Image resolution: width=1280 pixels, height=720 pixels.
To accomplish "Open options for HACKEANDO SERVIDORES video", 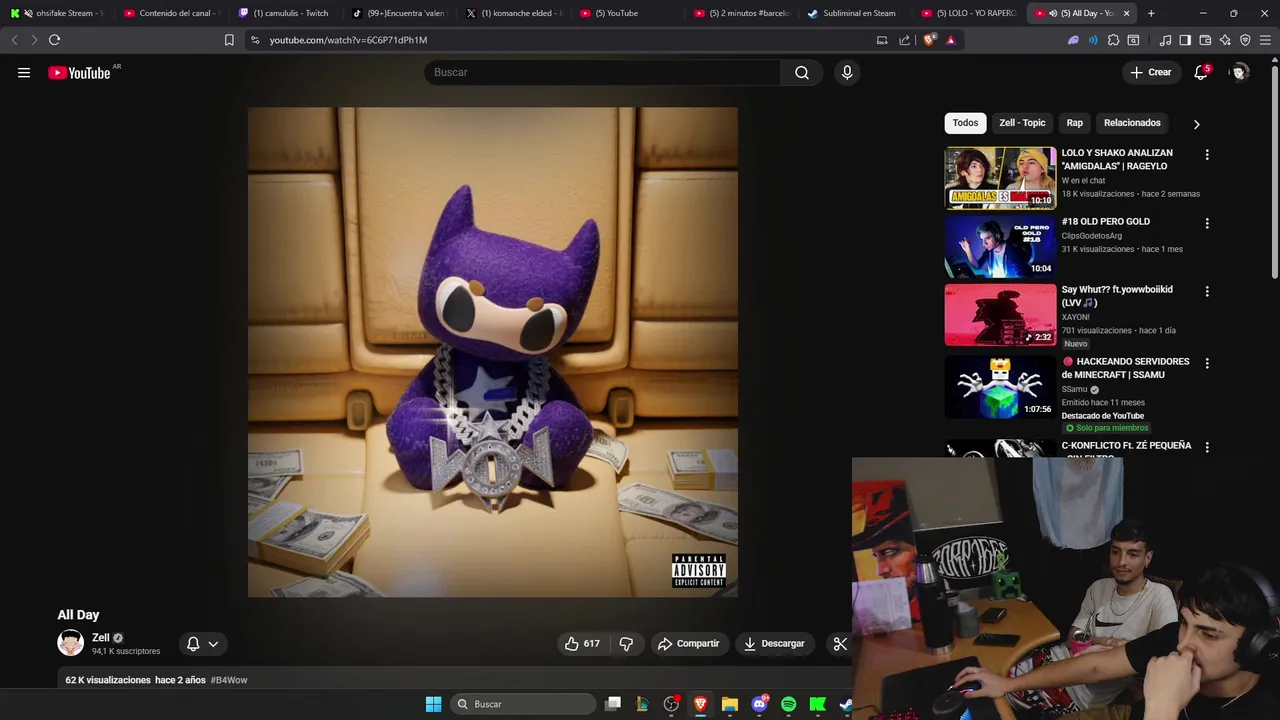I will tap(1207, 363).
